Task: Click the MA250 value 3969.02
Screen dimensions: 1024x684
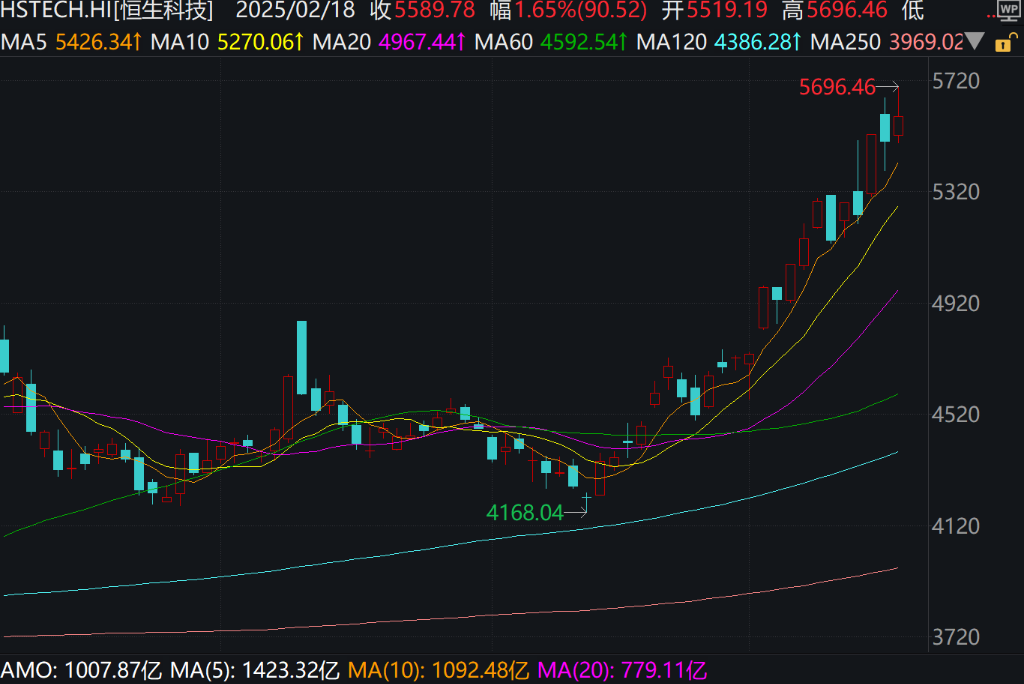Action: click(926, 42)
